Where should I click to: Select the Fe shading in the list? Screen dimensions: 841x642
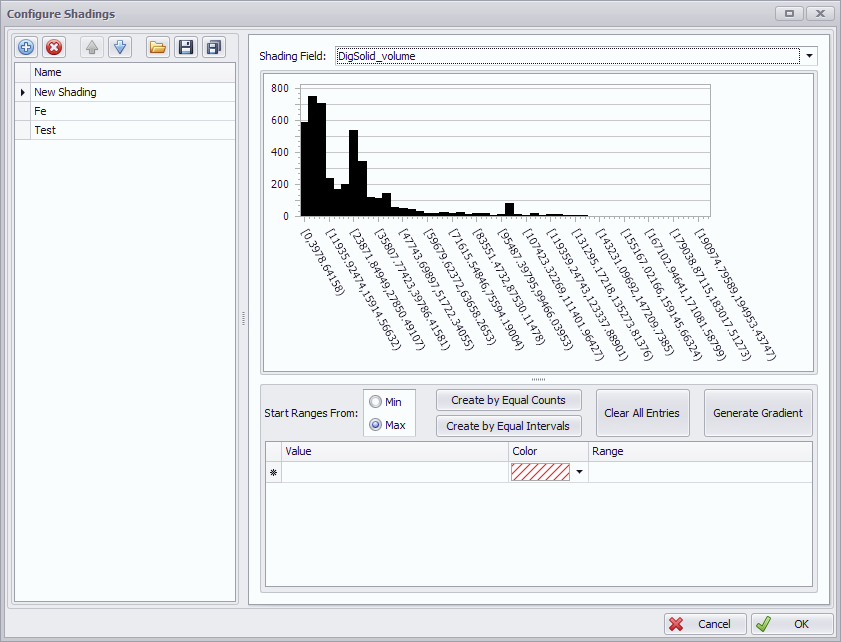pyautogui.click(x=41, y=111)
